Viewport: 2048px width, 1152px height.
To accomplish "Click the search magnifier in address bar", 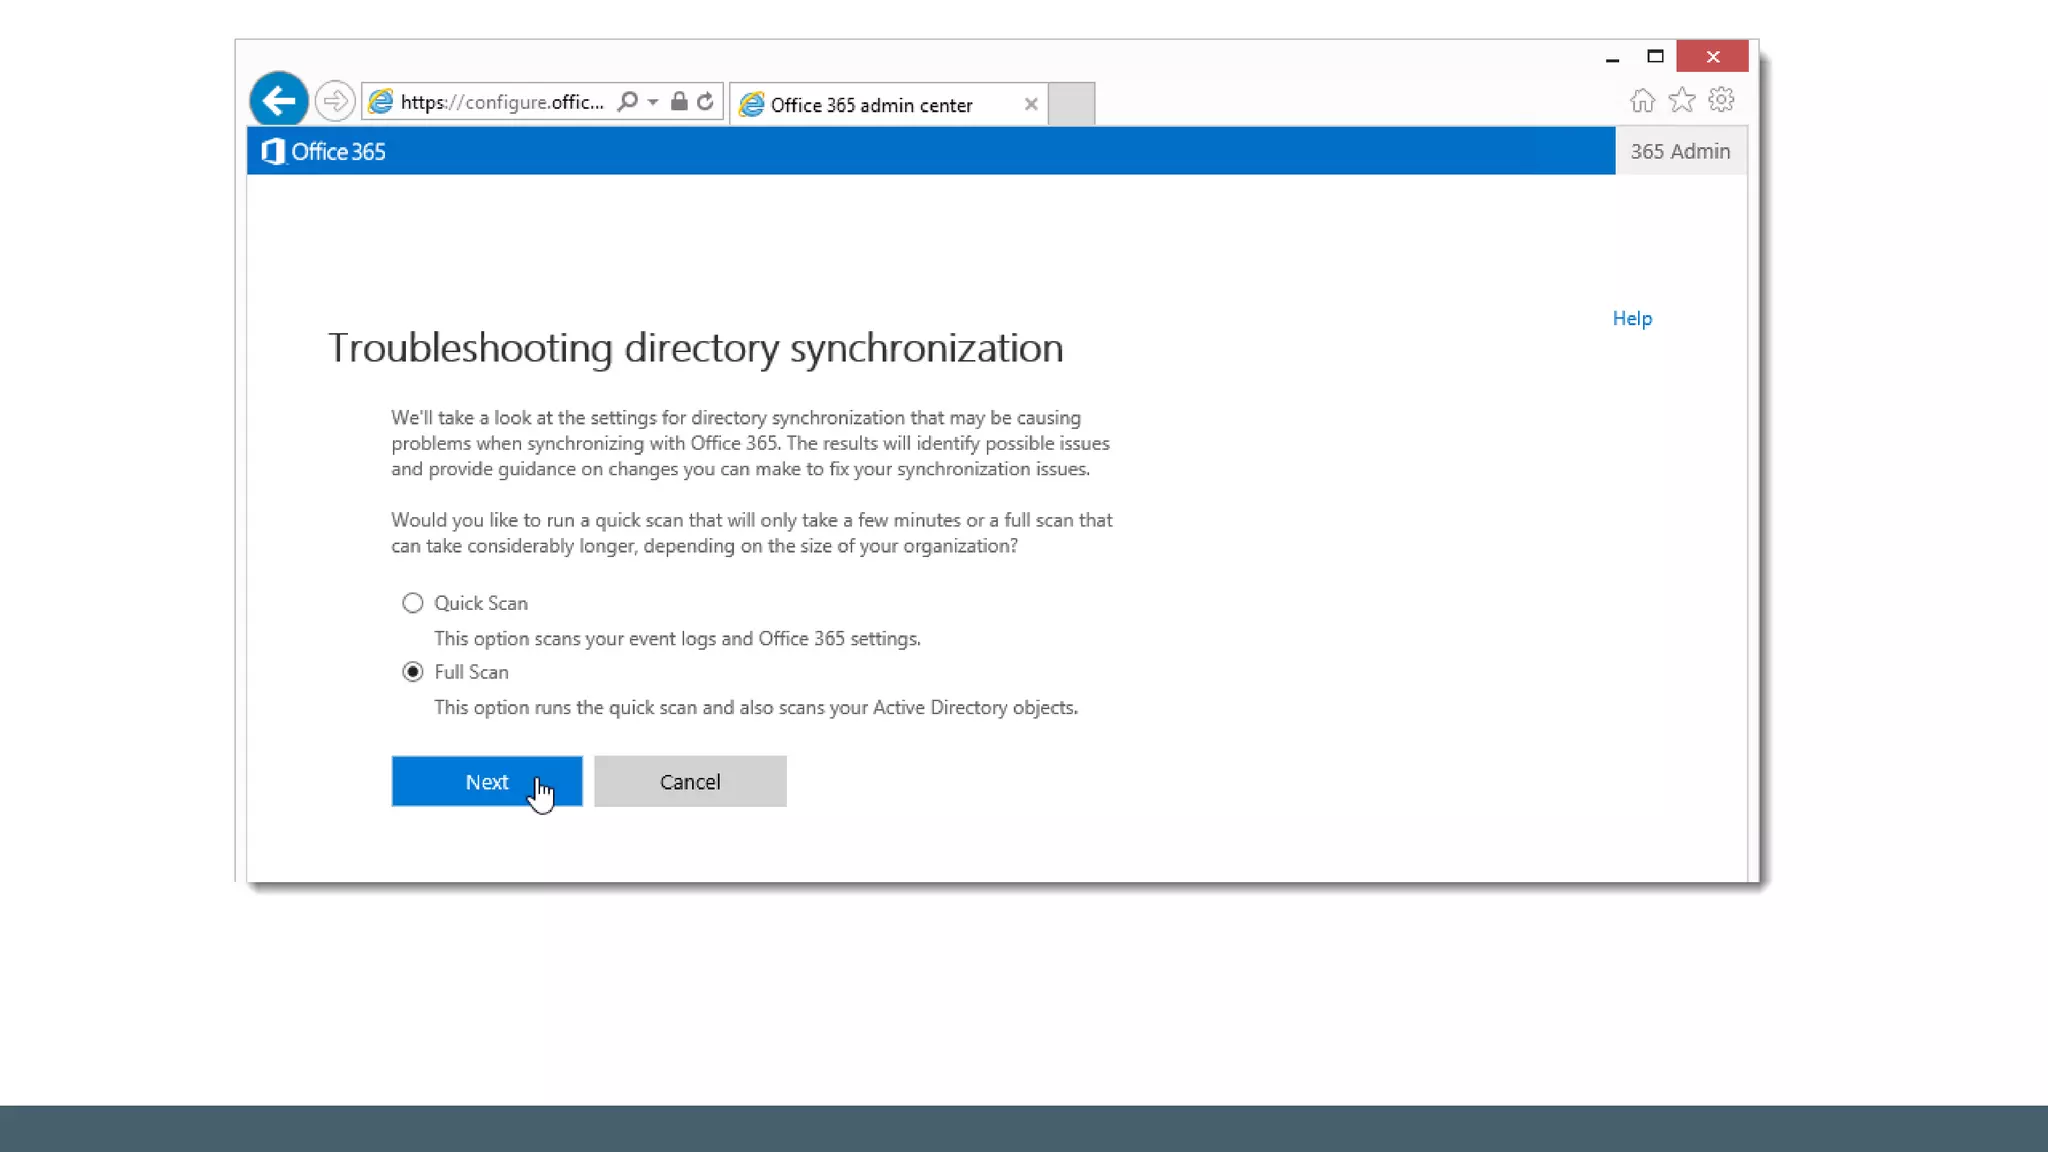I will [627, 102].
